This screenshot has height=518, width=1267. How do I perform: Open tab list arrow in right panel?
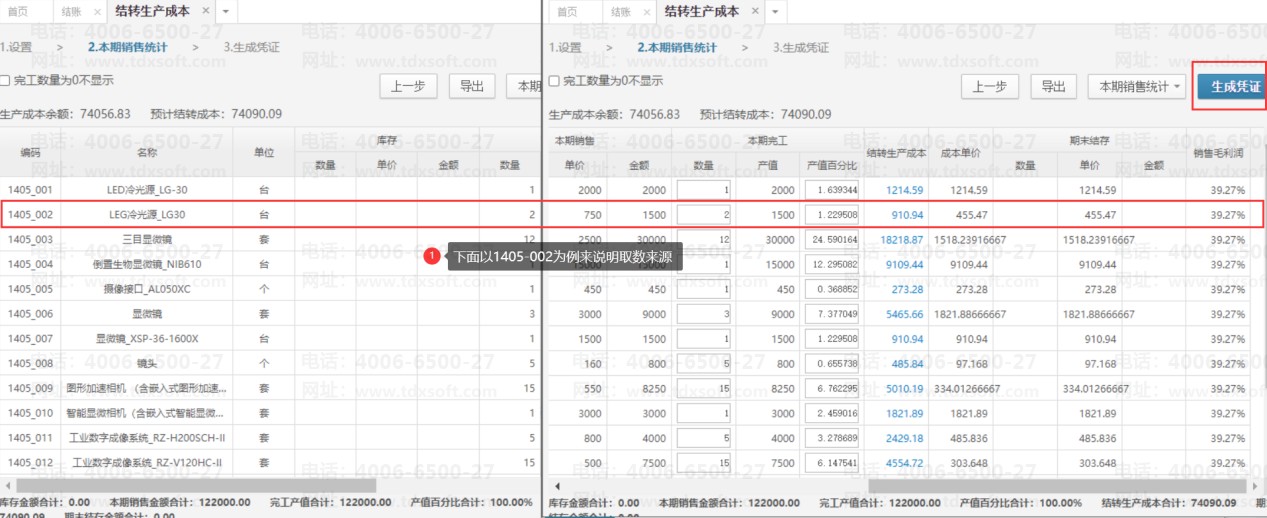click(x=776, y=11)
